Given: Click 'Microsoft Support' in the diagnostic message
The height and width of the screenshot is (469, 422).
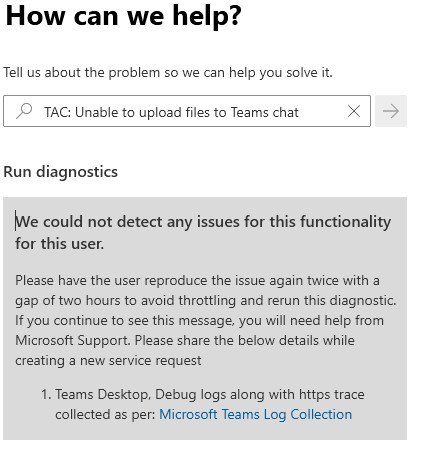Looking at the screenshot, I should click(x=72, y=340).
